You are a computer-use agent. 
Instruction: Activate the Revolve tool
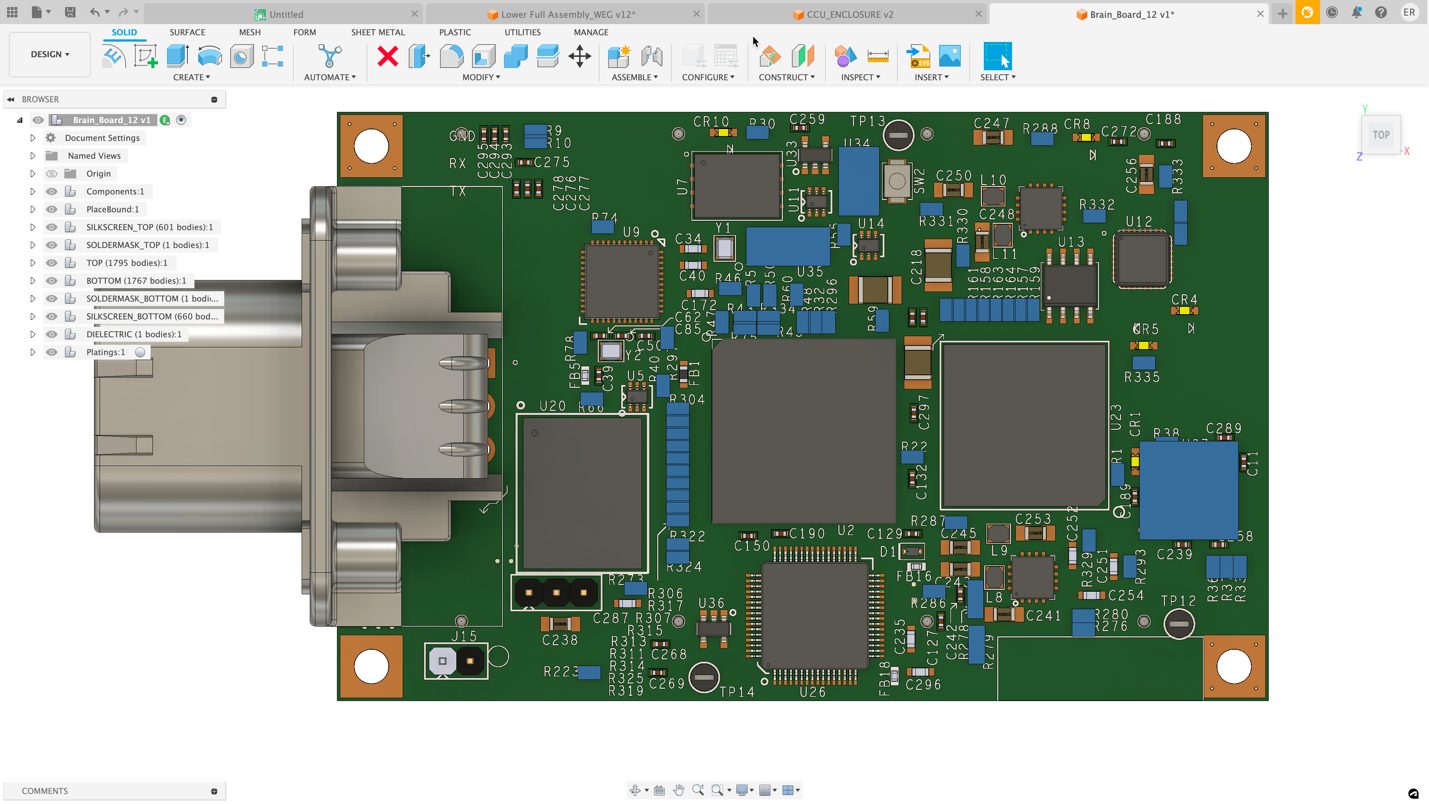click(209, 55)
